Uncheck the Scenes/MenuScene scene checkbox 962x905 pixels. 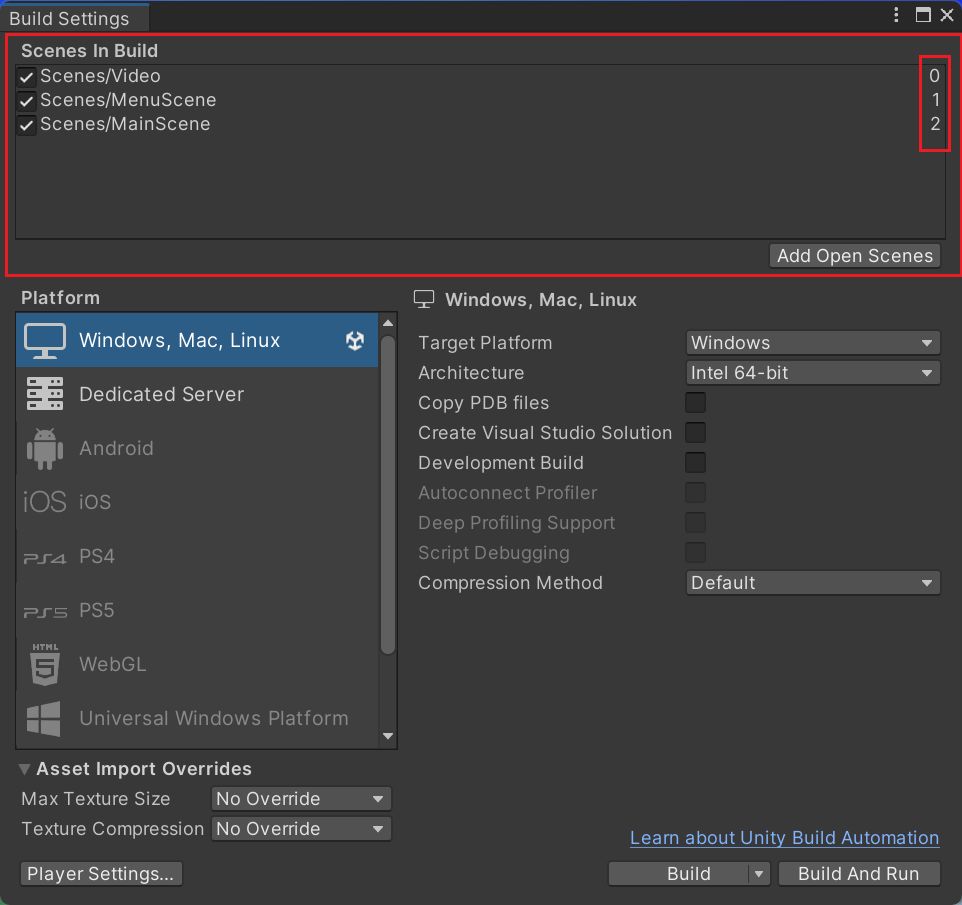tap(26, 101)
